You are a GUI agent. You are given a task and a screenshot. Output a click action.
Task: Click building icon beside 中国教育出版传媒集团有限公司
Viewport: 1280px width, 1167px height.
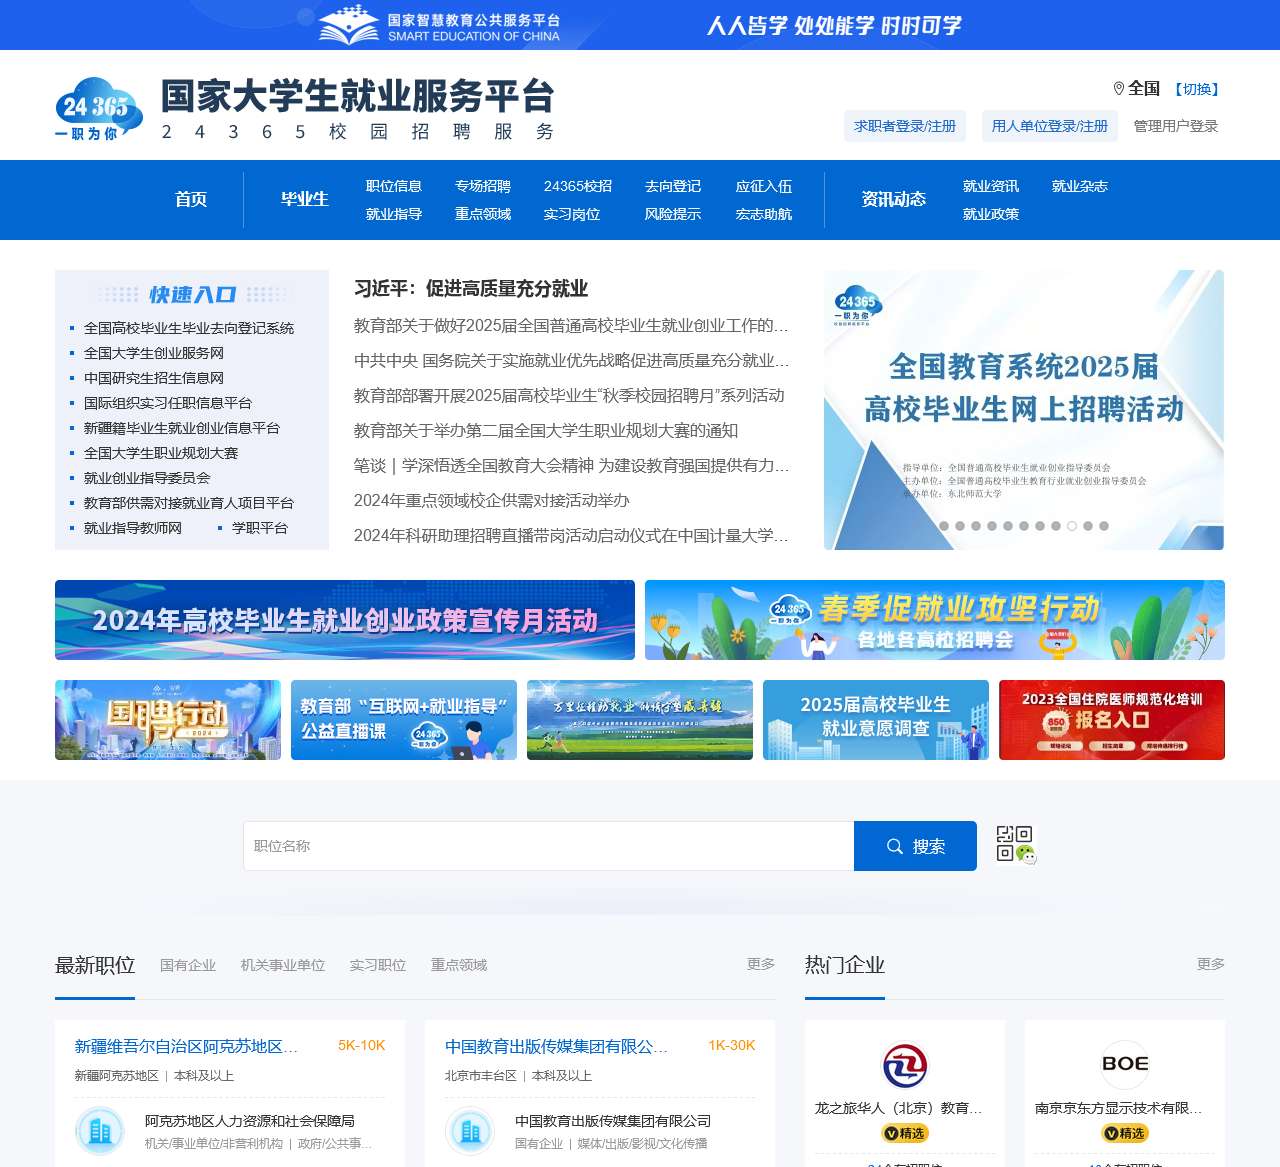pyautogui.click(x=470, y=1131)
